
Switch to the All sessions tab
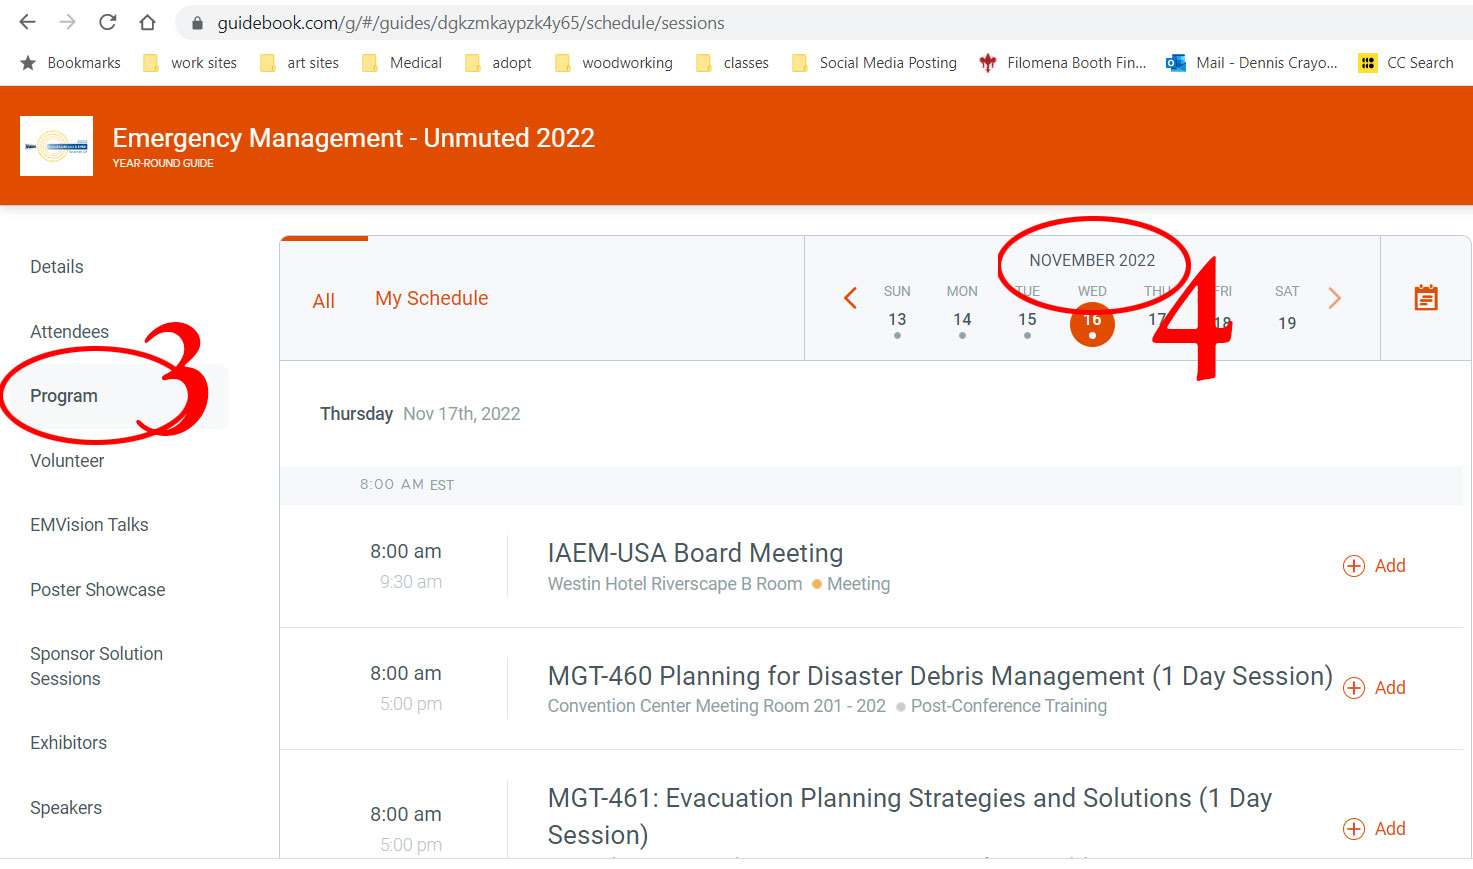coord(324,301)
